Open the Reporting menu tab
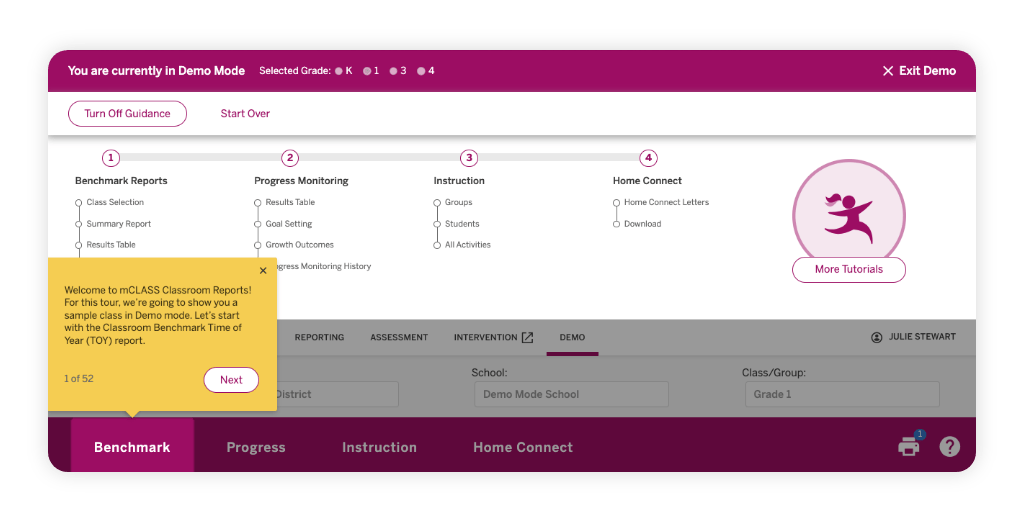This screenshot has height=521, width=1024. pos(319,338)
